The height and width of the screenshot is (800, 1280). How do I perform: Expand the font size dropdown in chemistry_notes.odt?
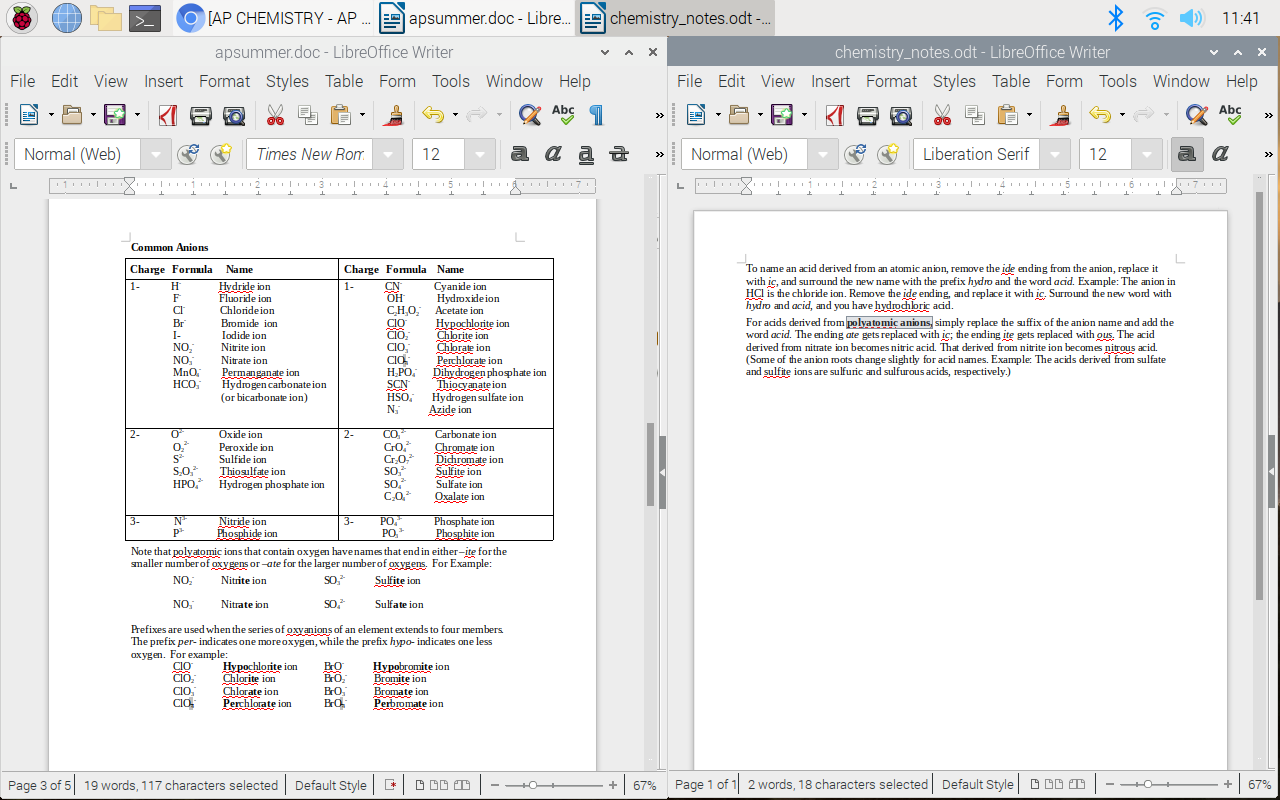(1146, 154)
